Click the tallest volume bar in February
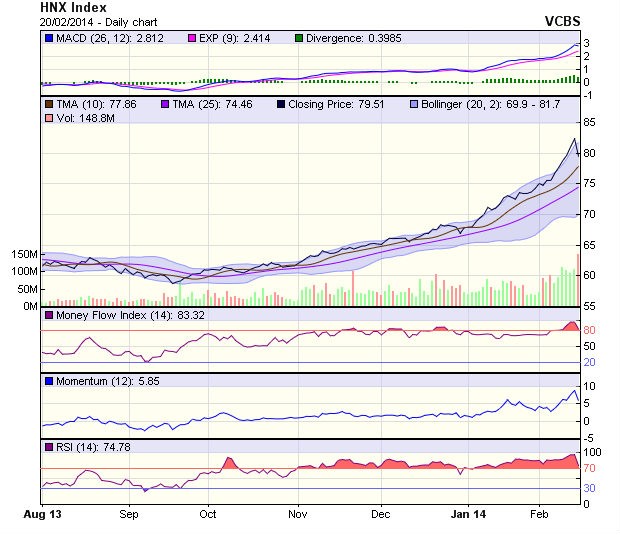 577,280
